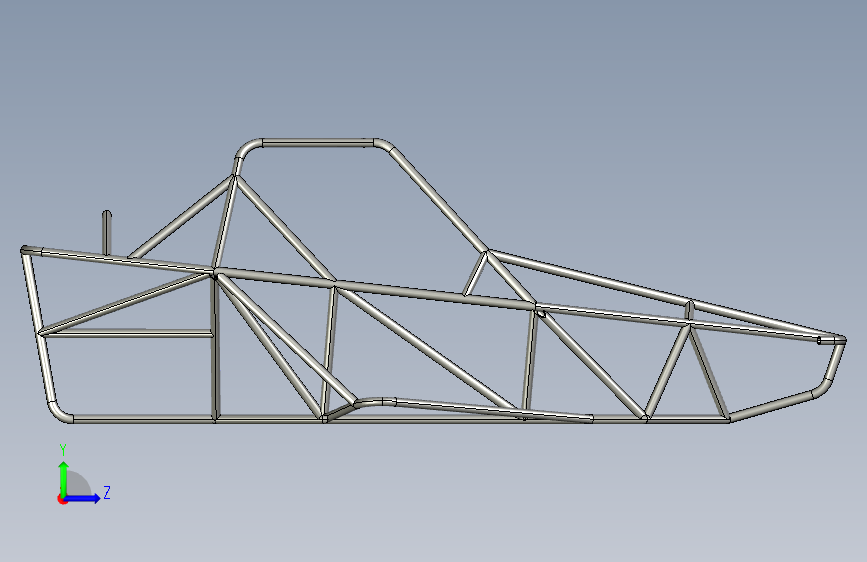Select the short vertical stub tube on the frame
Screen dimensions: 867x562
107,232
